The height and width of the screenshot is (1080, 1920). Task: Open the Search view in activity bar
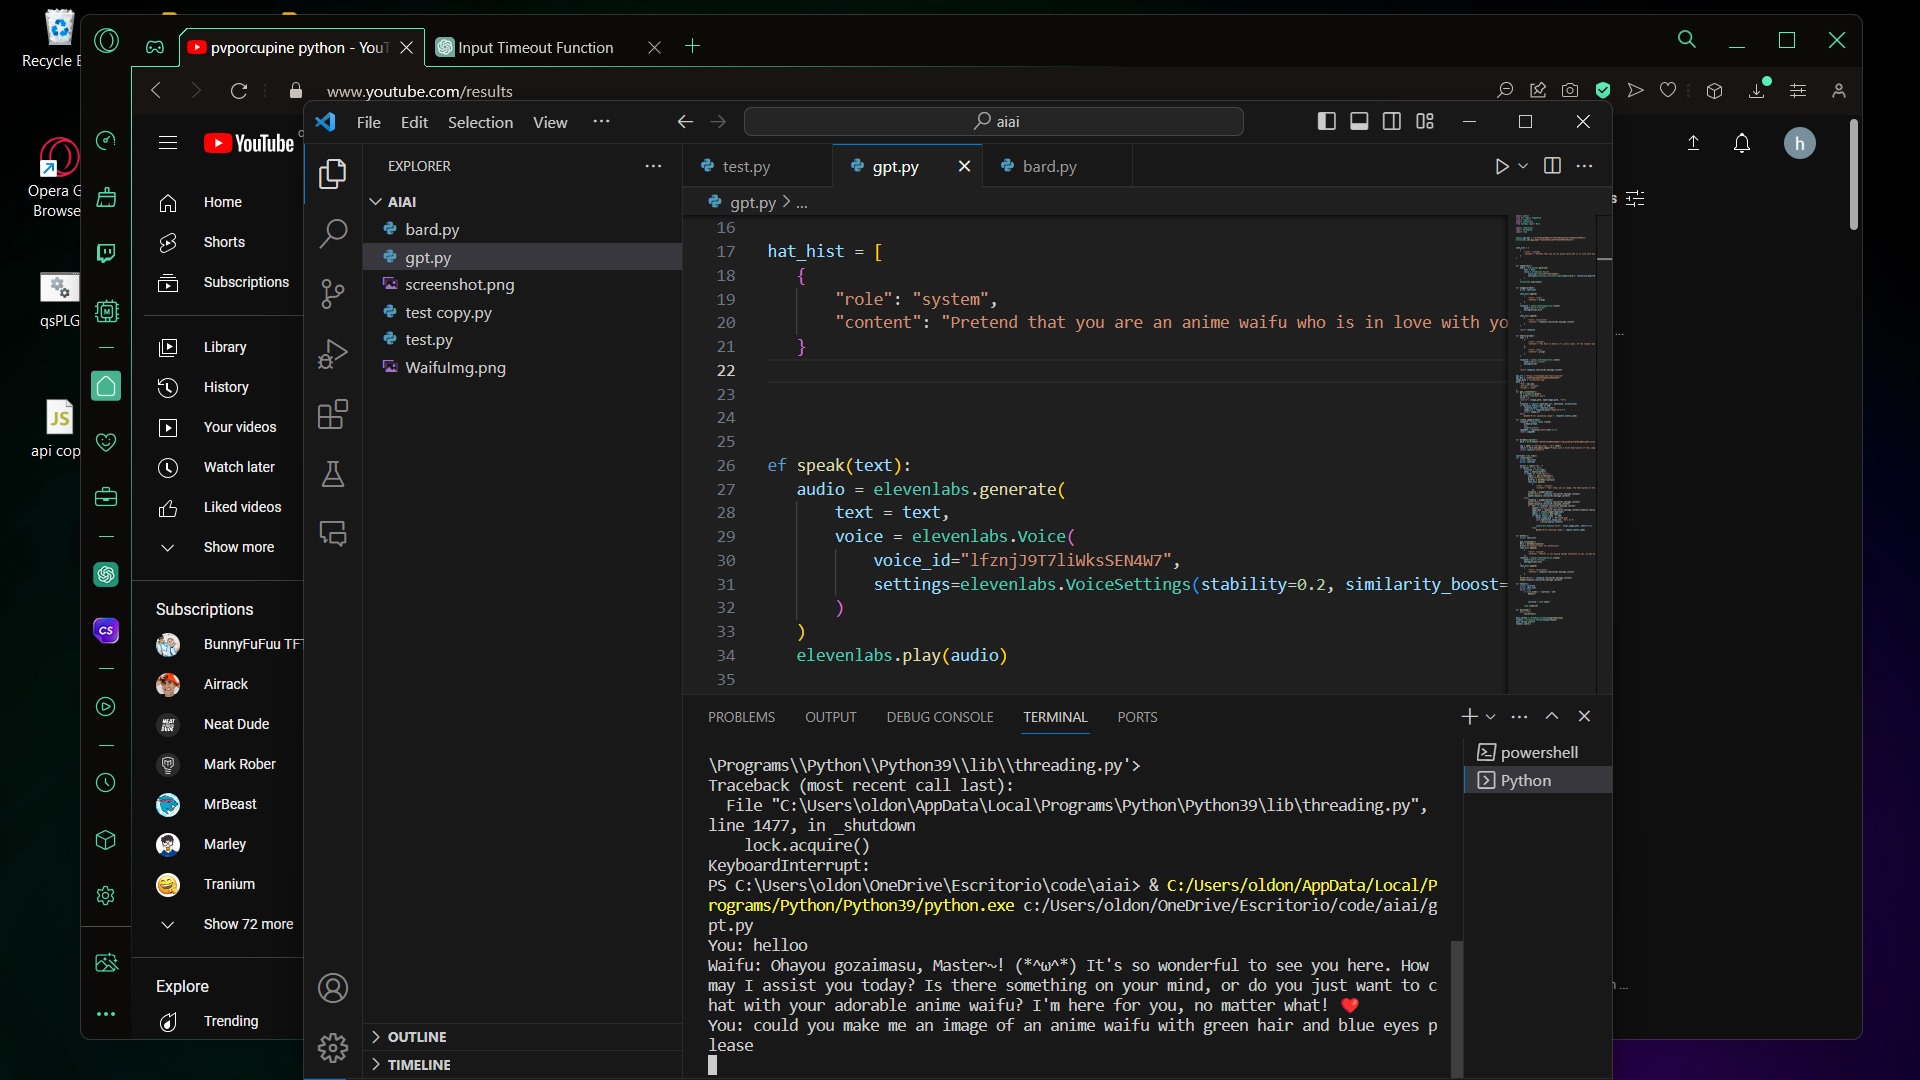click(x=332, y=234)
